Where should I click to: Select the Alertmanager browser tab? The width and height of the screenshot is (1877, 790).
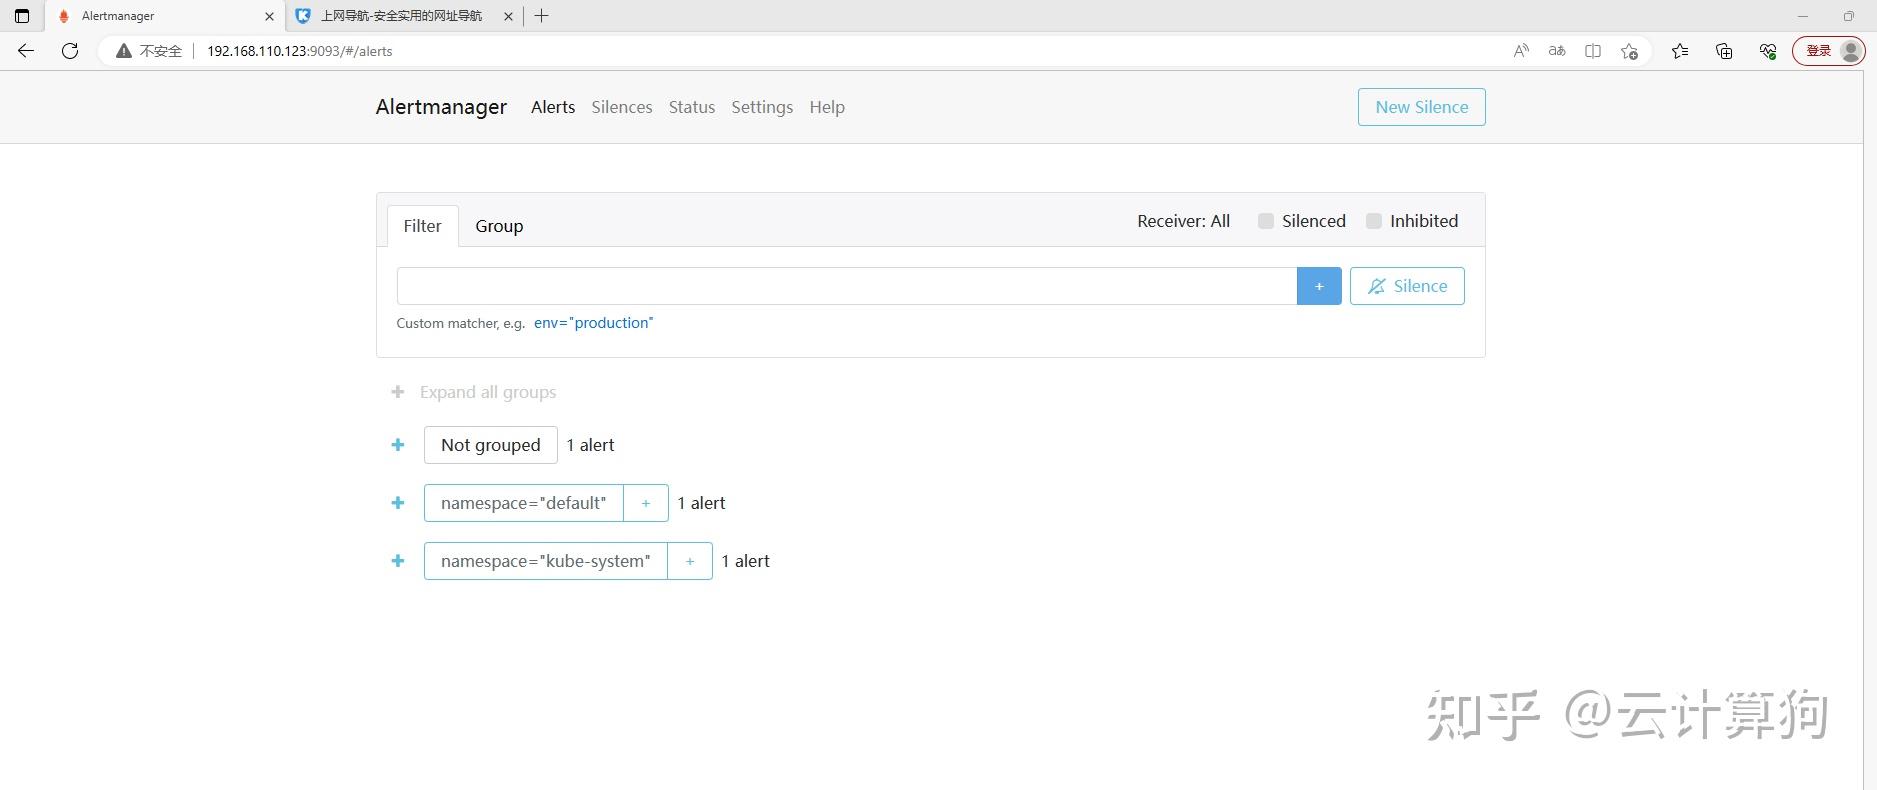pyautogui.click(x=165, y=16)
